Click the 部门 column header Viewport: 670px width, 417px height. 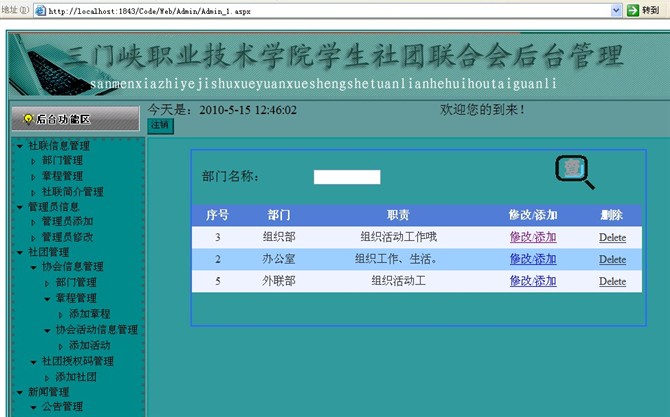tap(279, 215)
